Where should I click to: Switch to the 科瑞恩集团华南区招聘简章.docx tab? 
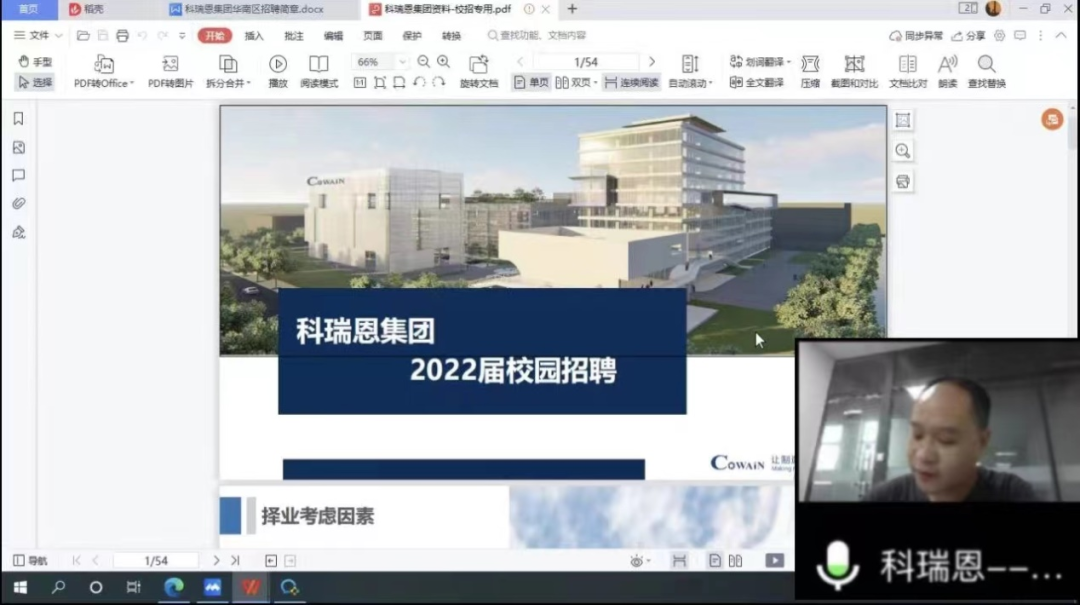254,9
